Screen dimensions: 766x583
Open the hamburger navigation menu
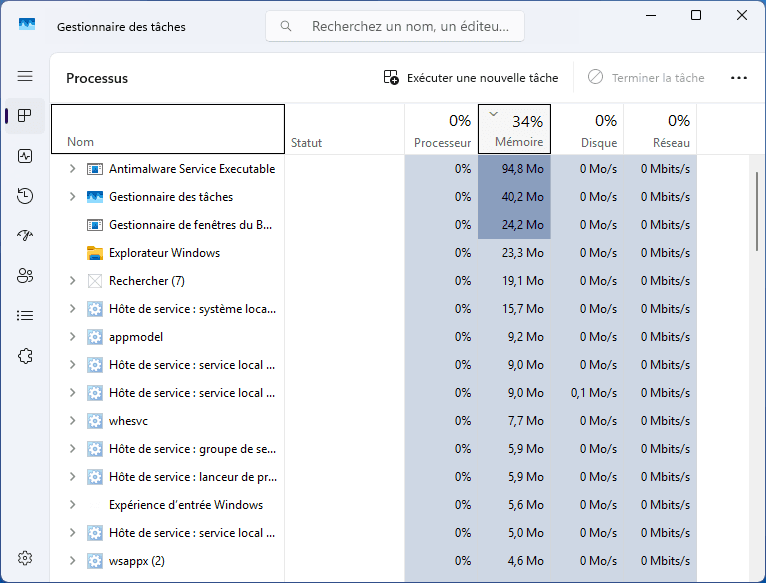[x=25, y=76]
